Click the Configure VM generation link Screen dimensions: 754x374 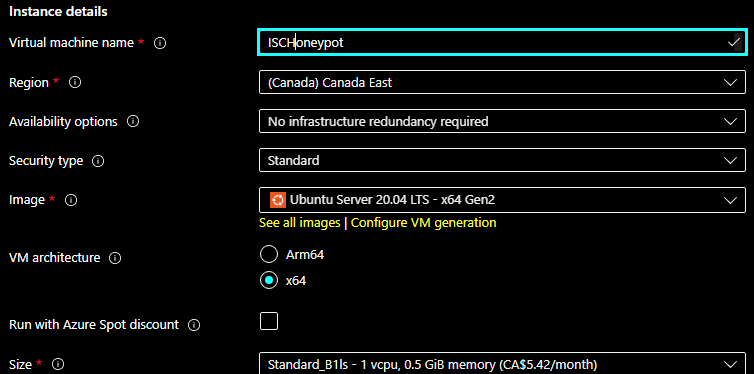click(424, 223)
